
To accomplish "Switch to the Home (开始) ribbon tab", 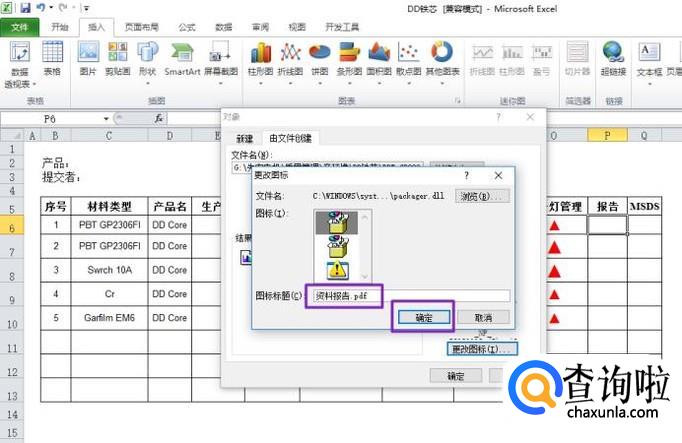I will pos(60,27).
